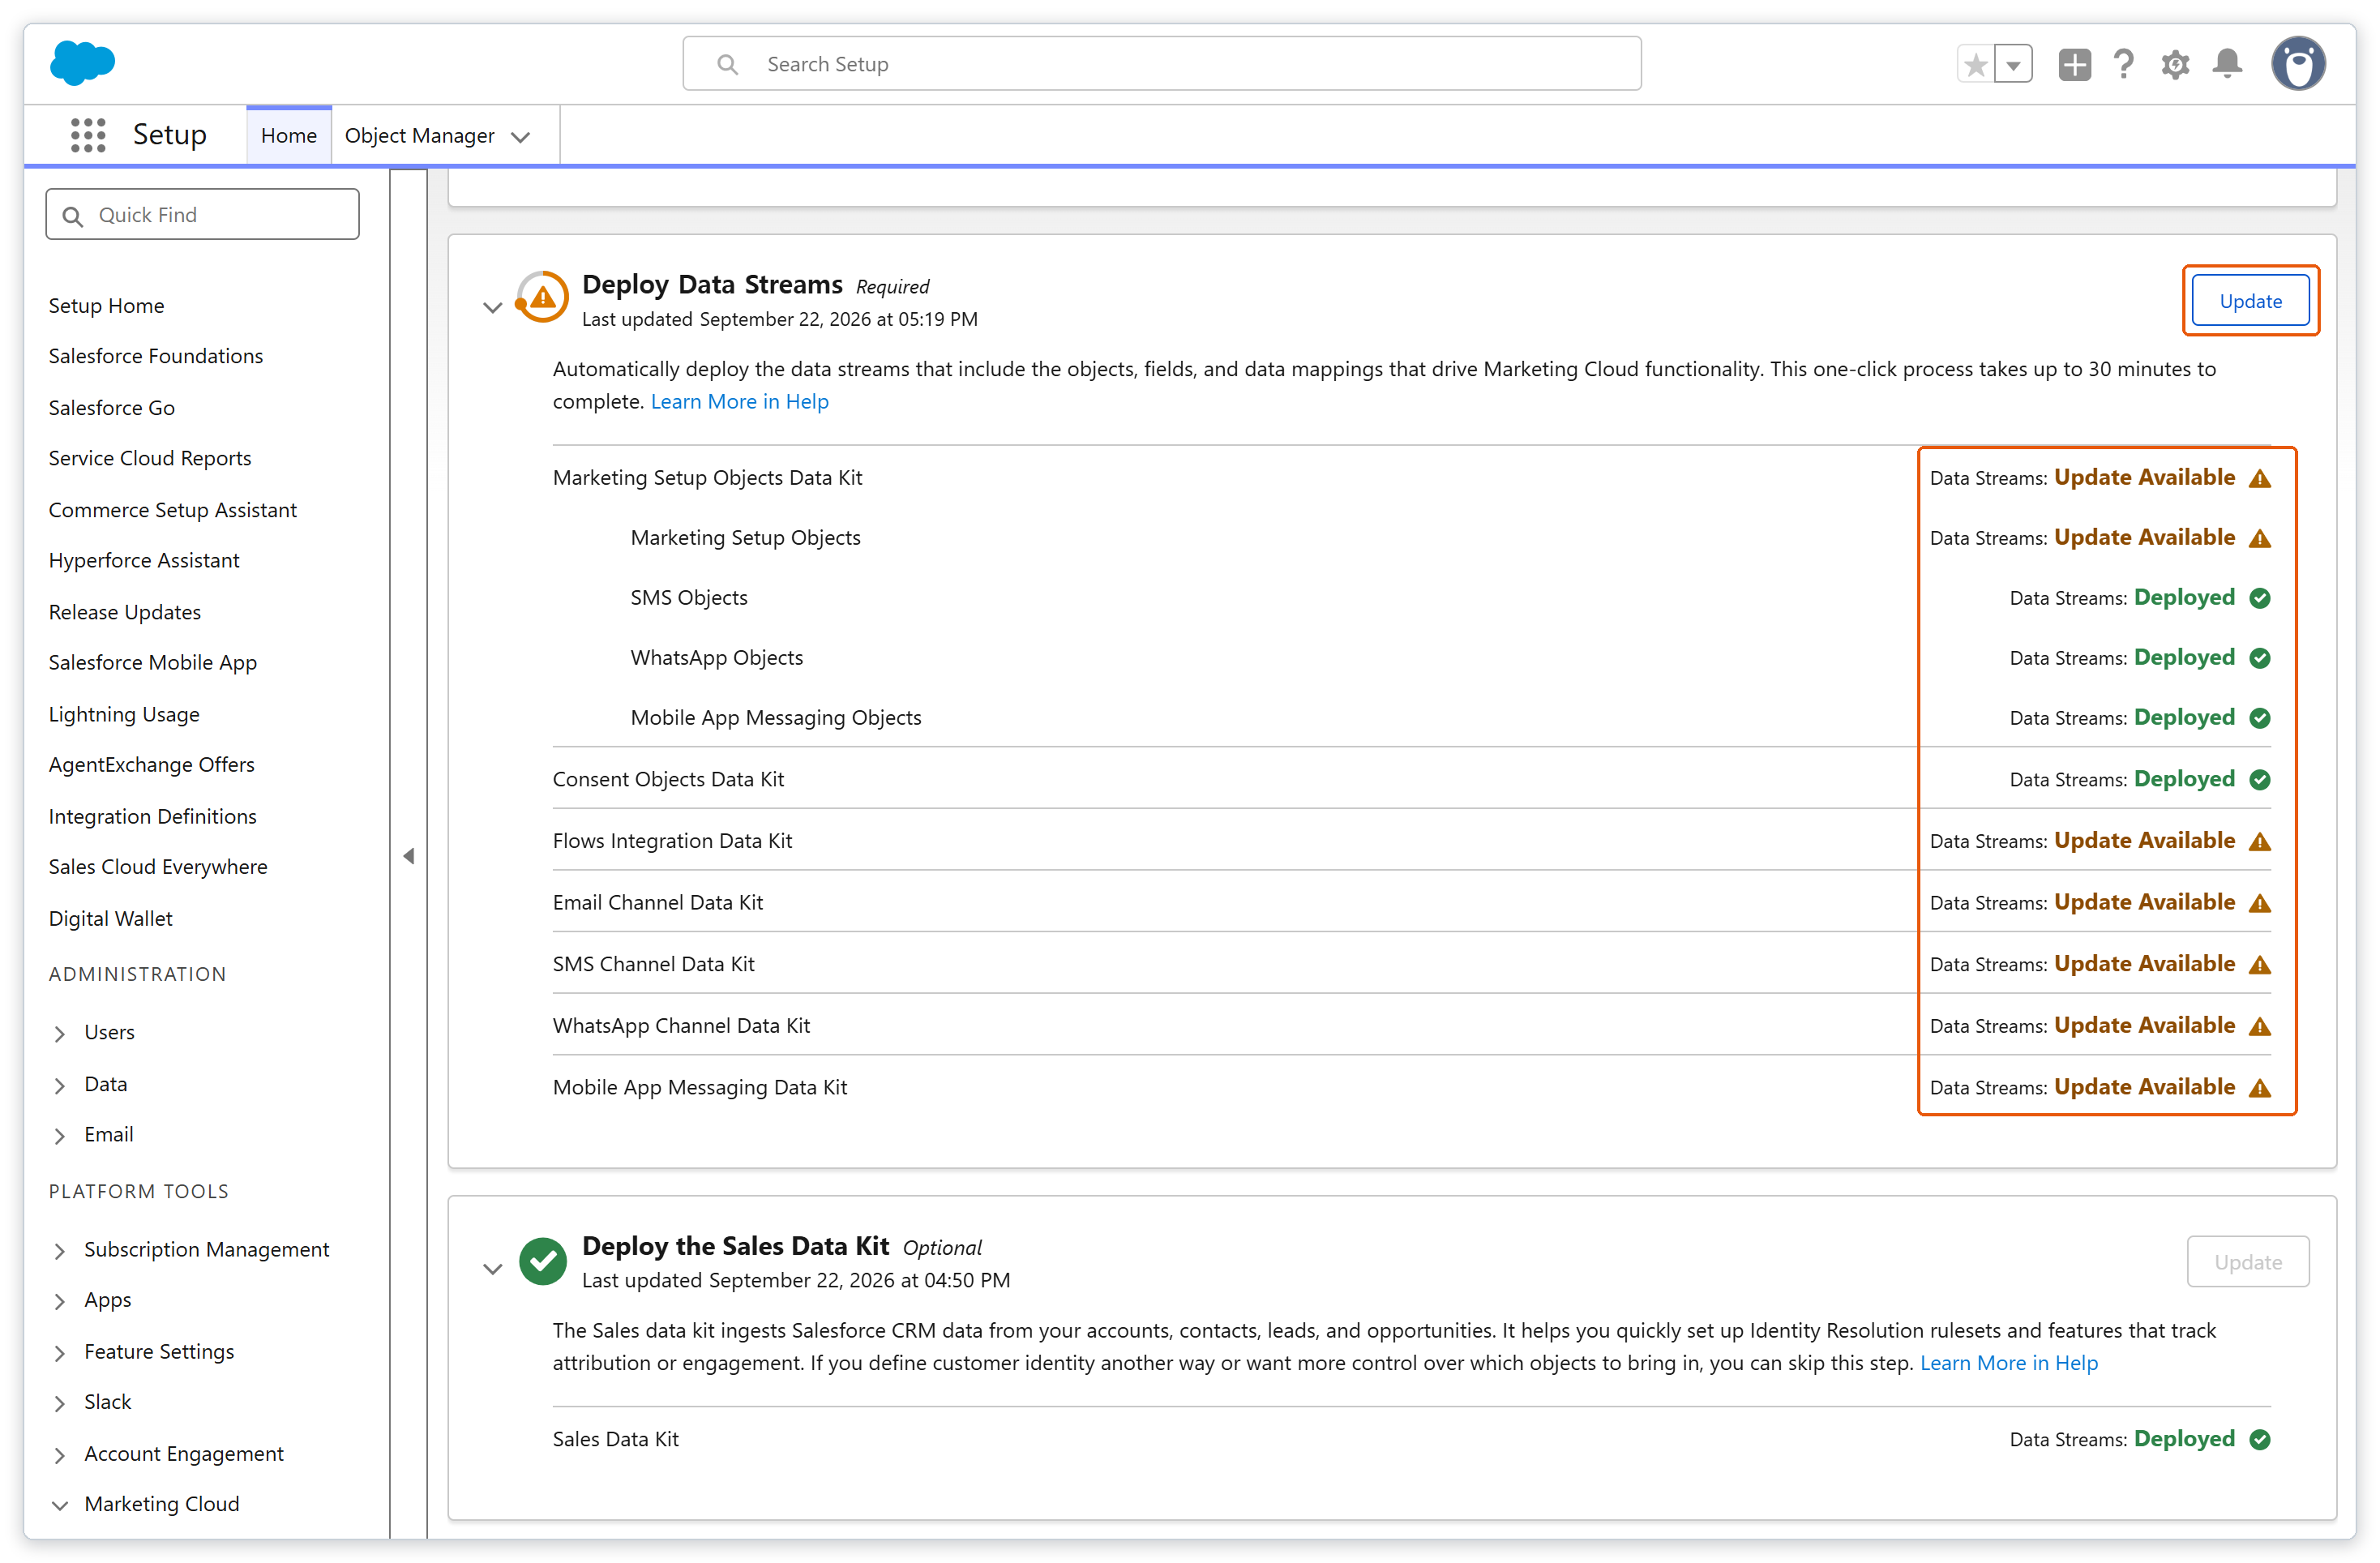Click the warning triangle in Email Channel Data Kit row

coord(2259,903)
